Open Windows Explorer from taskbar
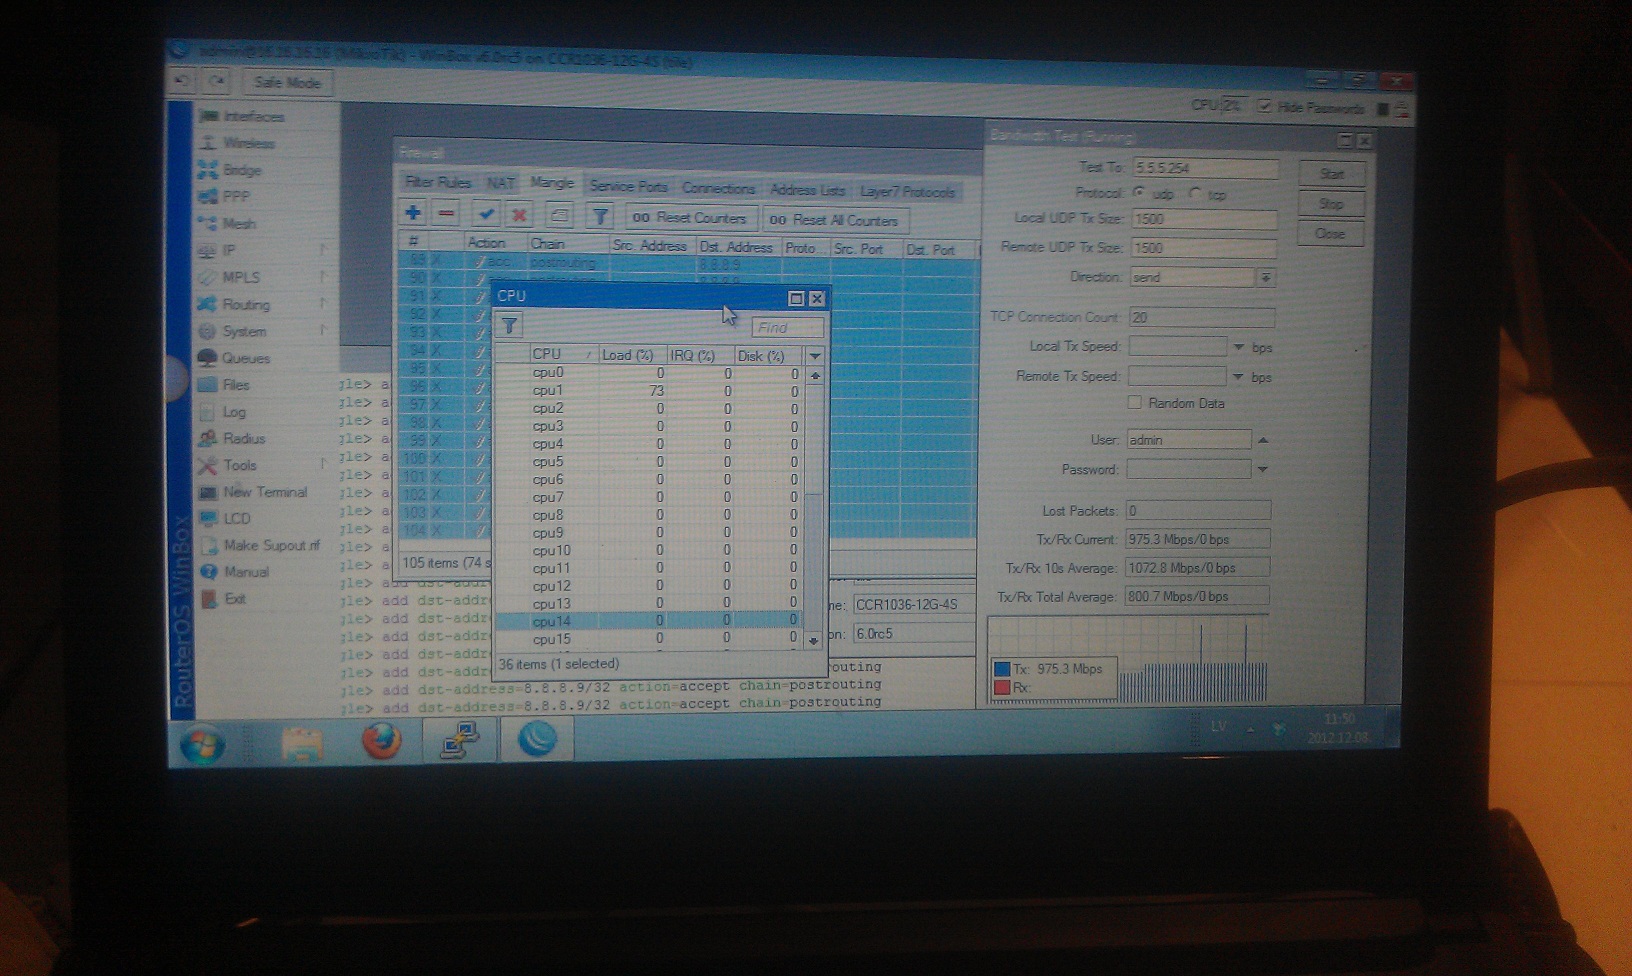 point(301,743)
